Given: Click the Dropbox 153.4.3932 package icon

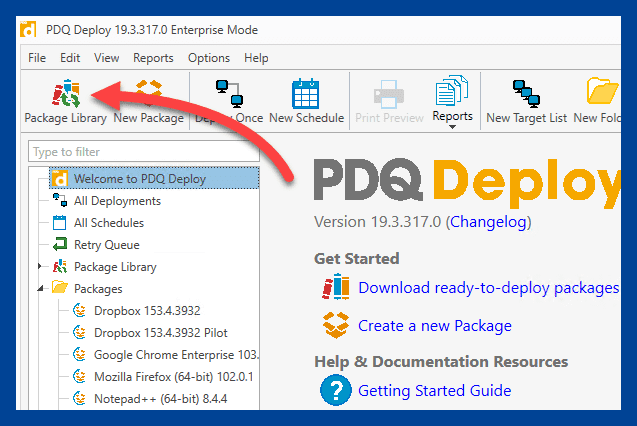Looking at the screenshot, I should (x=79, y=310).
